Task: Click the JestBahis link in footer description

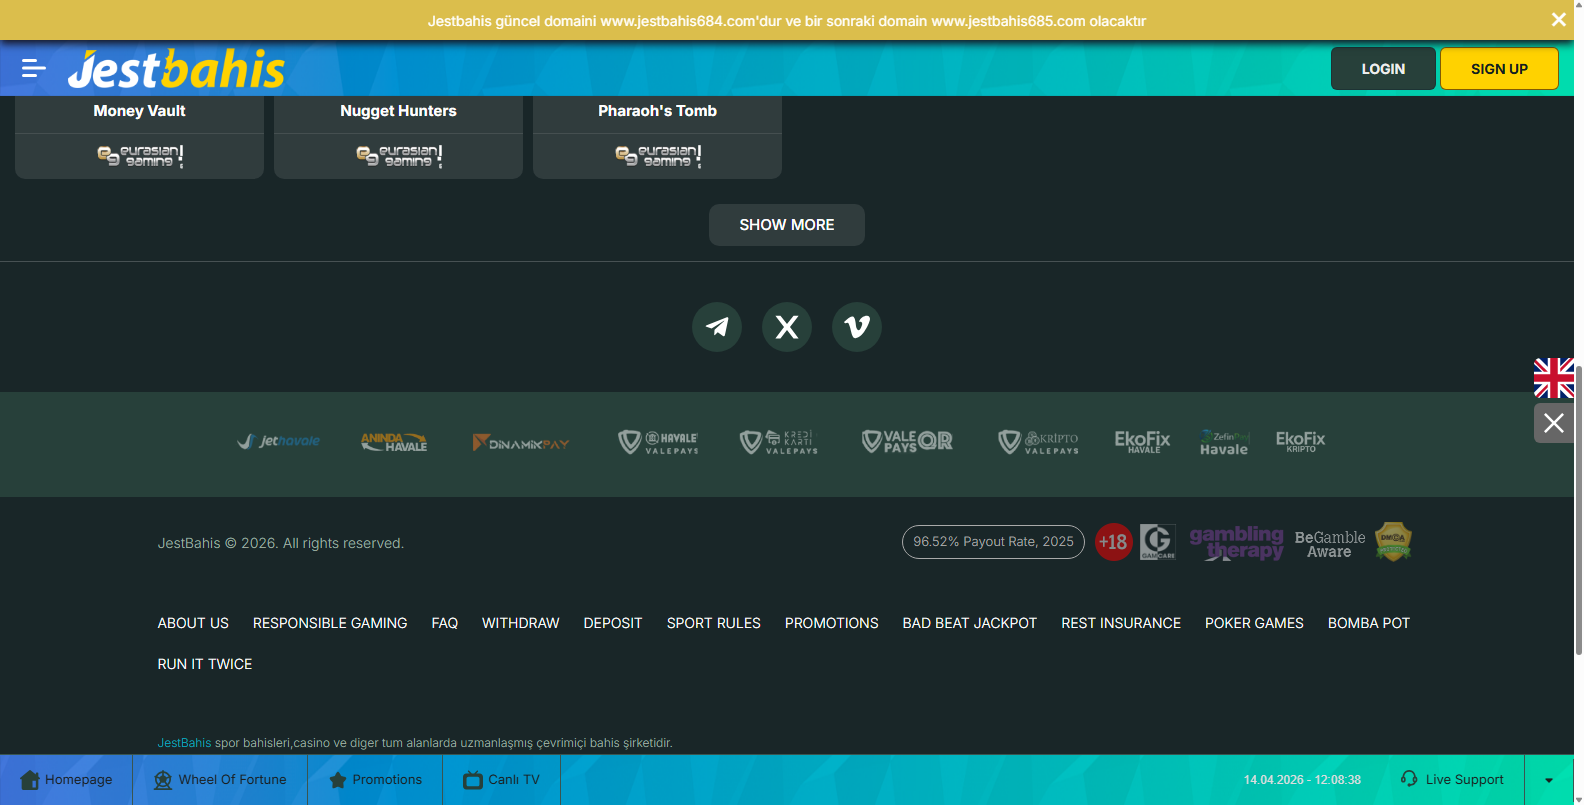Action: (x=184, y=743)
